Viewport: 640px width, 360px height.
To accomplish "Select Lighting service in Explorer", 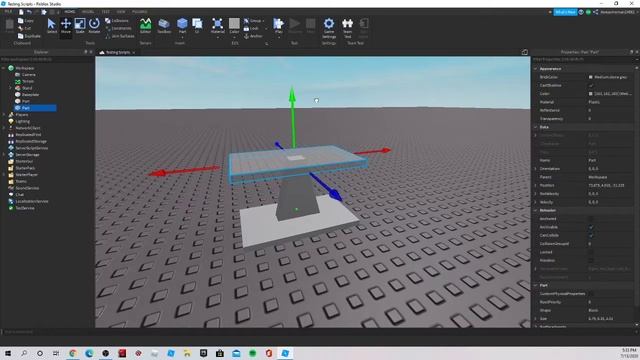I will [x=22, y=121].
